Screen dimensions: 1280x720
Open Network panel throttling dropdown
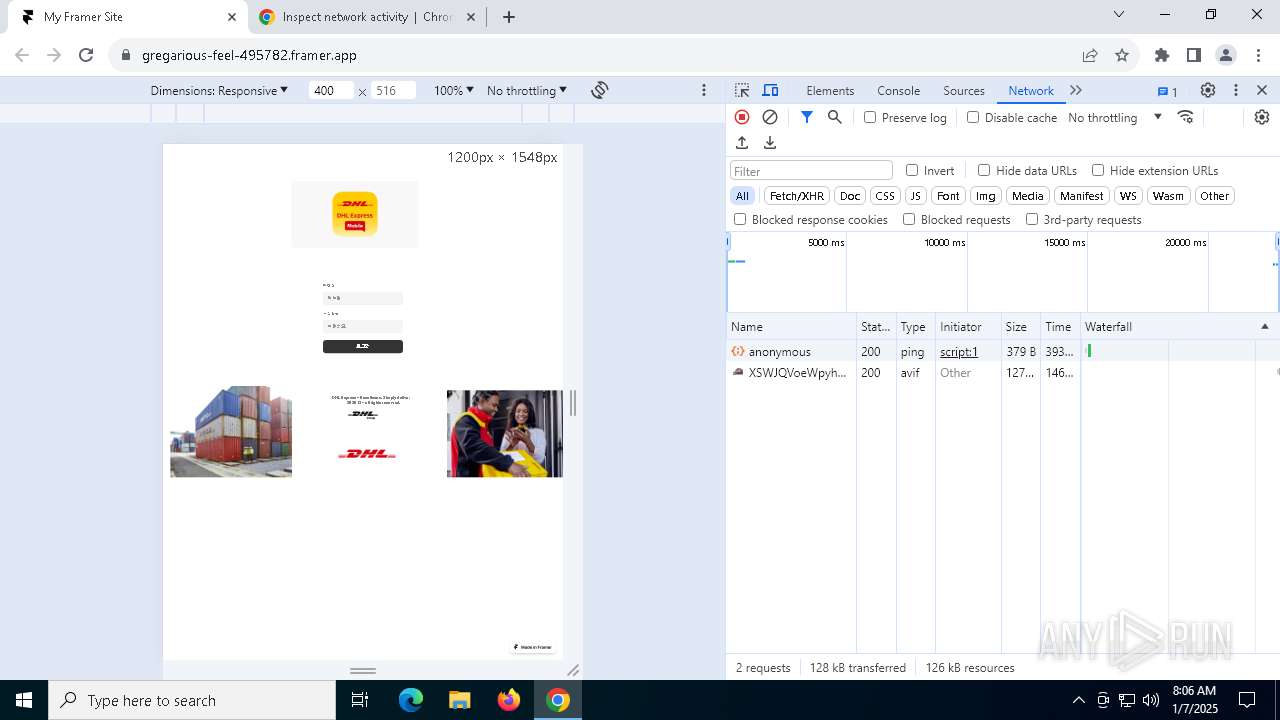click(x=1115, y=117)
